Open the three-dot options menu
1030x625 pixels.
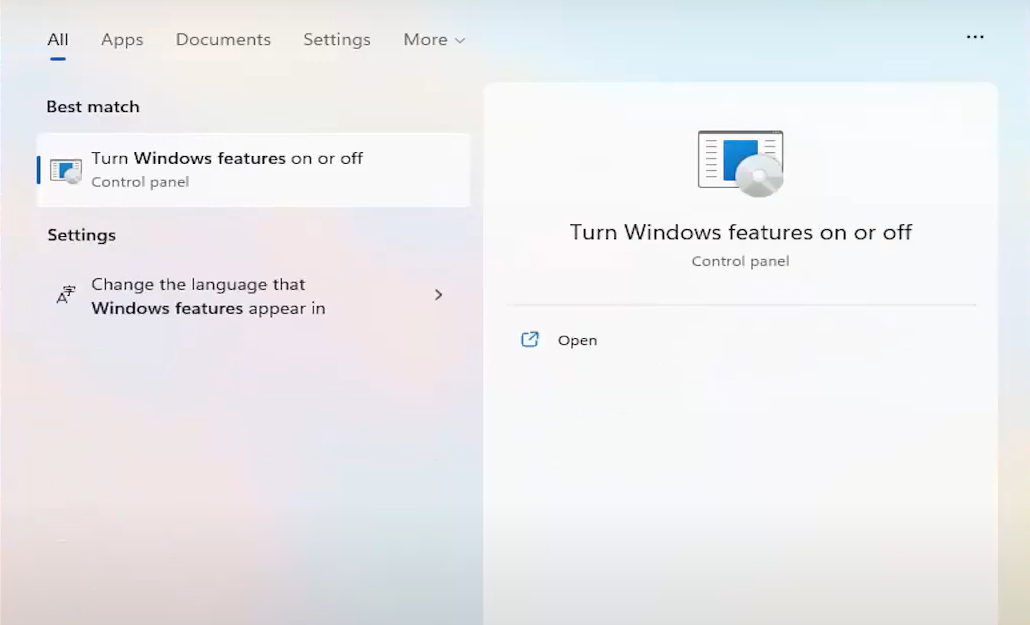[975, 37]
